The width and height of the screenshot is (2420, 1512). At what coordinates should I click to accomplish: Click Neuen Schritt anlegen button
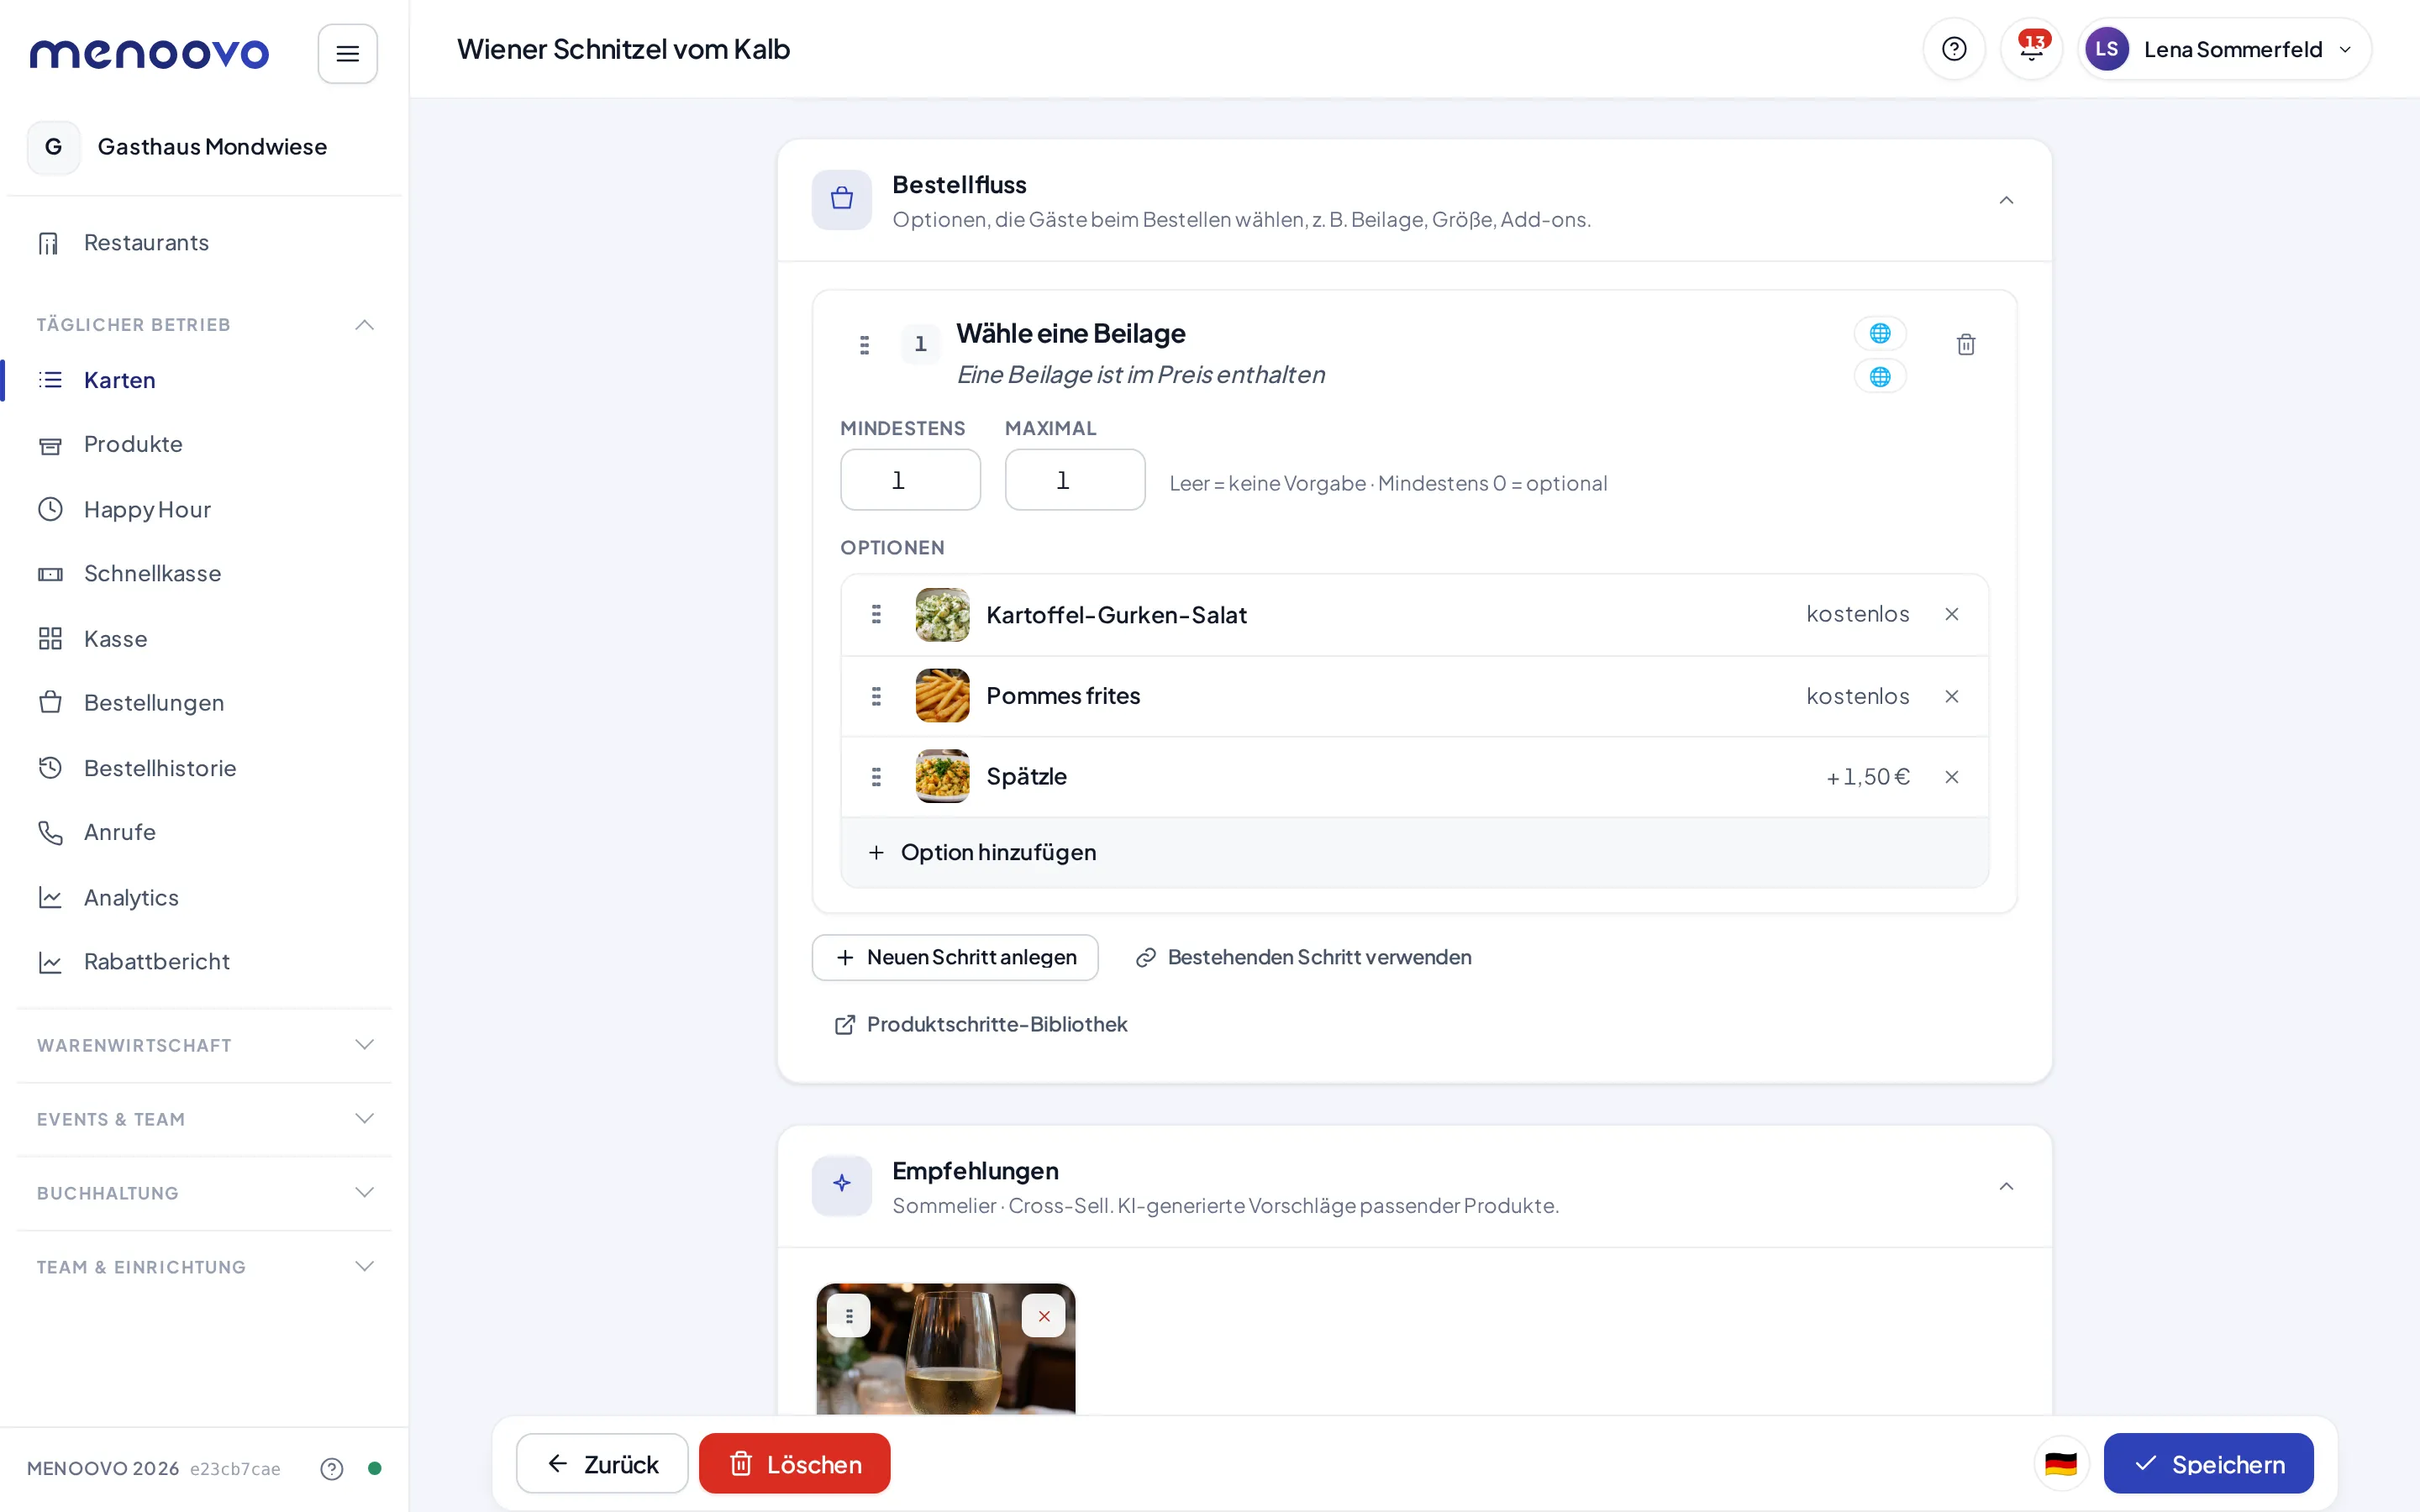(x=954, y=958)
